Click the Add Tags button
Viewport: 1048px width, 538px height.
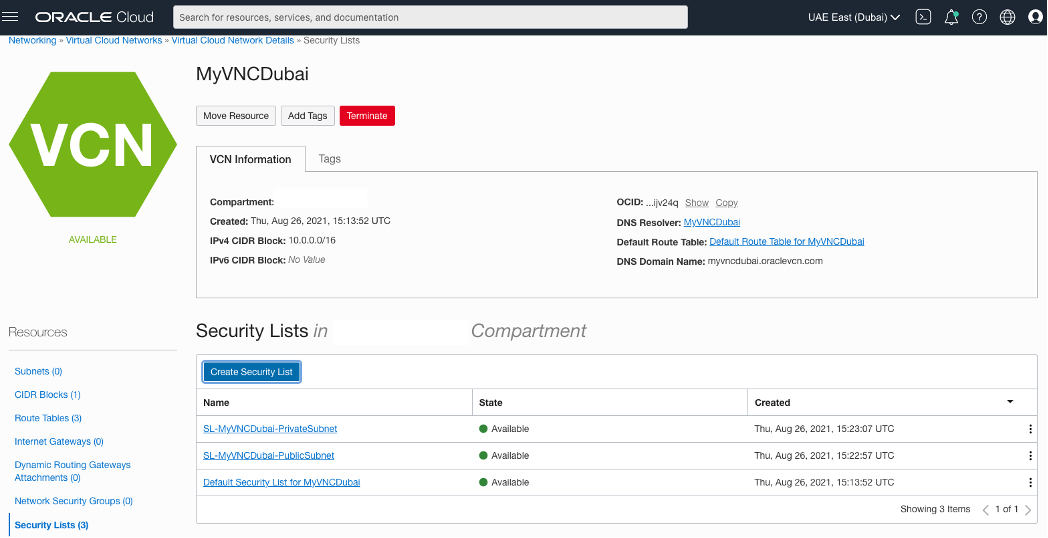click(307, 116)
